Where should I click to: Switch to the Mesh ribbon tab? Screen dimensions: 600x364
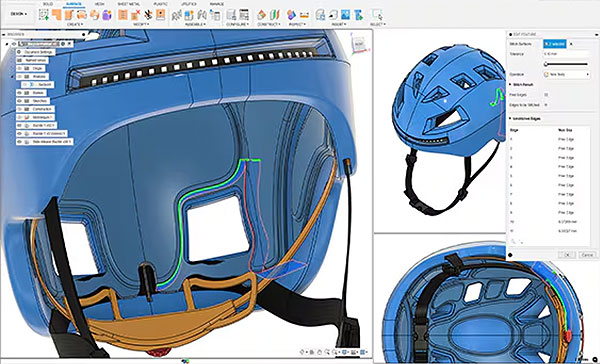[99, 4]
